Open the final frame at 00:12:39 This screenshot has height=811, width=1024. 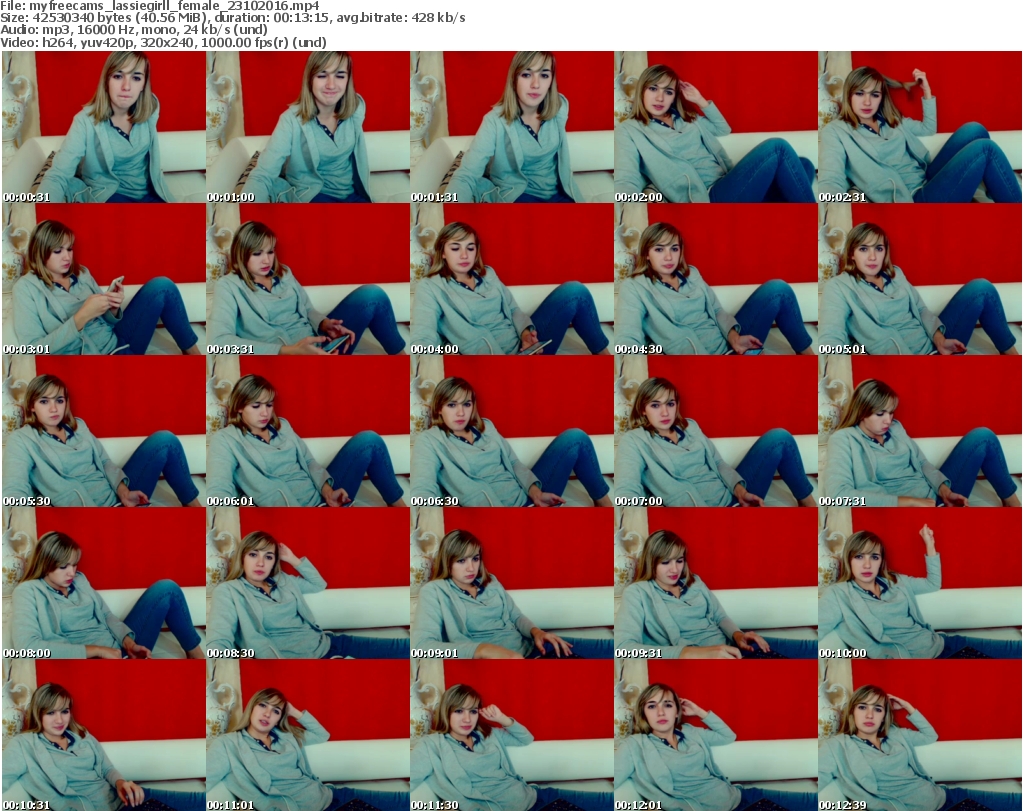pos(919,735)
